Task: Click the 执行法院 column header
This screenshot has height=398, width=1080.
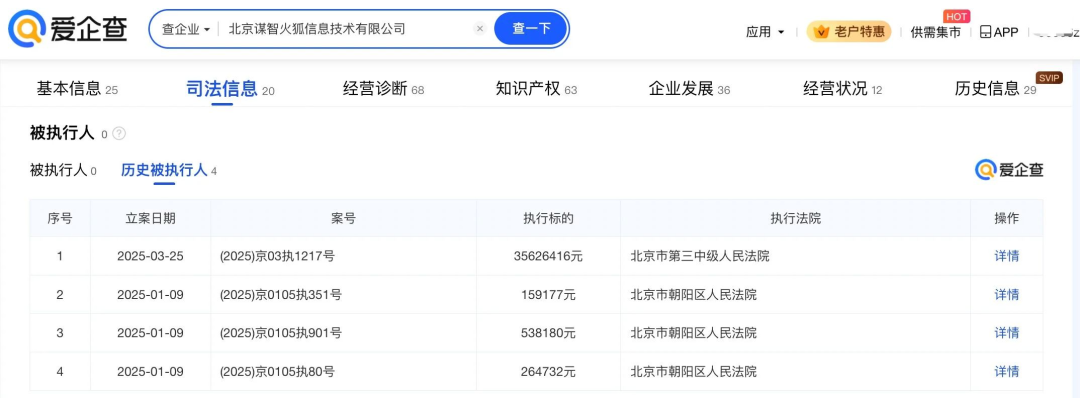Action: coord(796,218)
